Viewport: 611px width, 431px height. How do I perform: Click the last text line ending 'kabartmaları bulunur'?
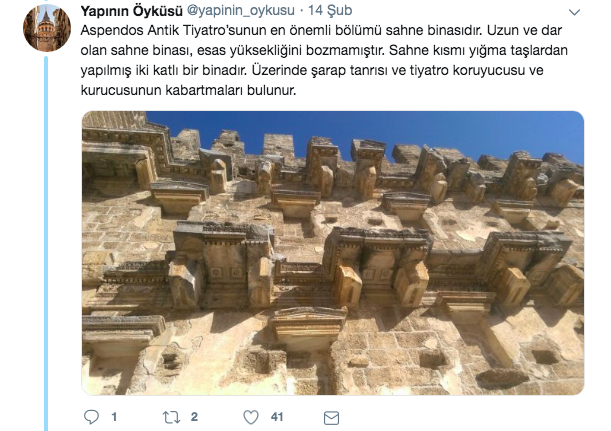pyautogui.click(x=188, y=90)
